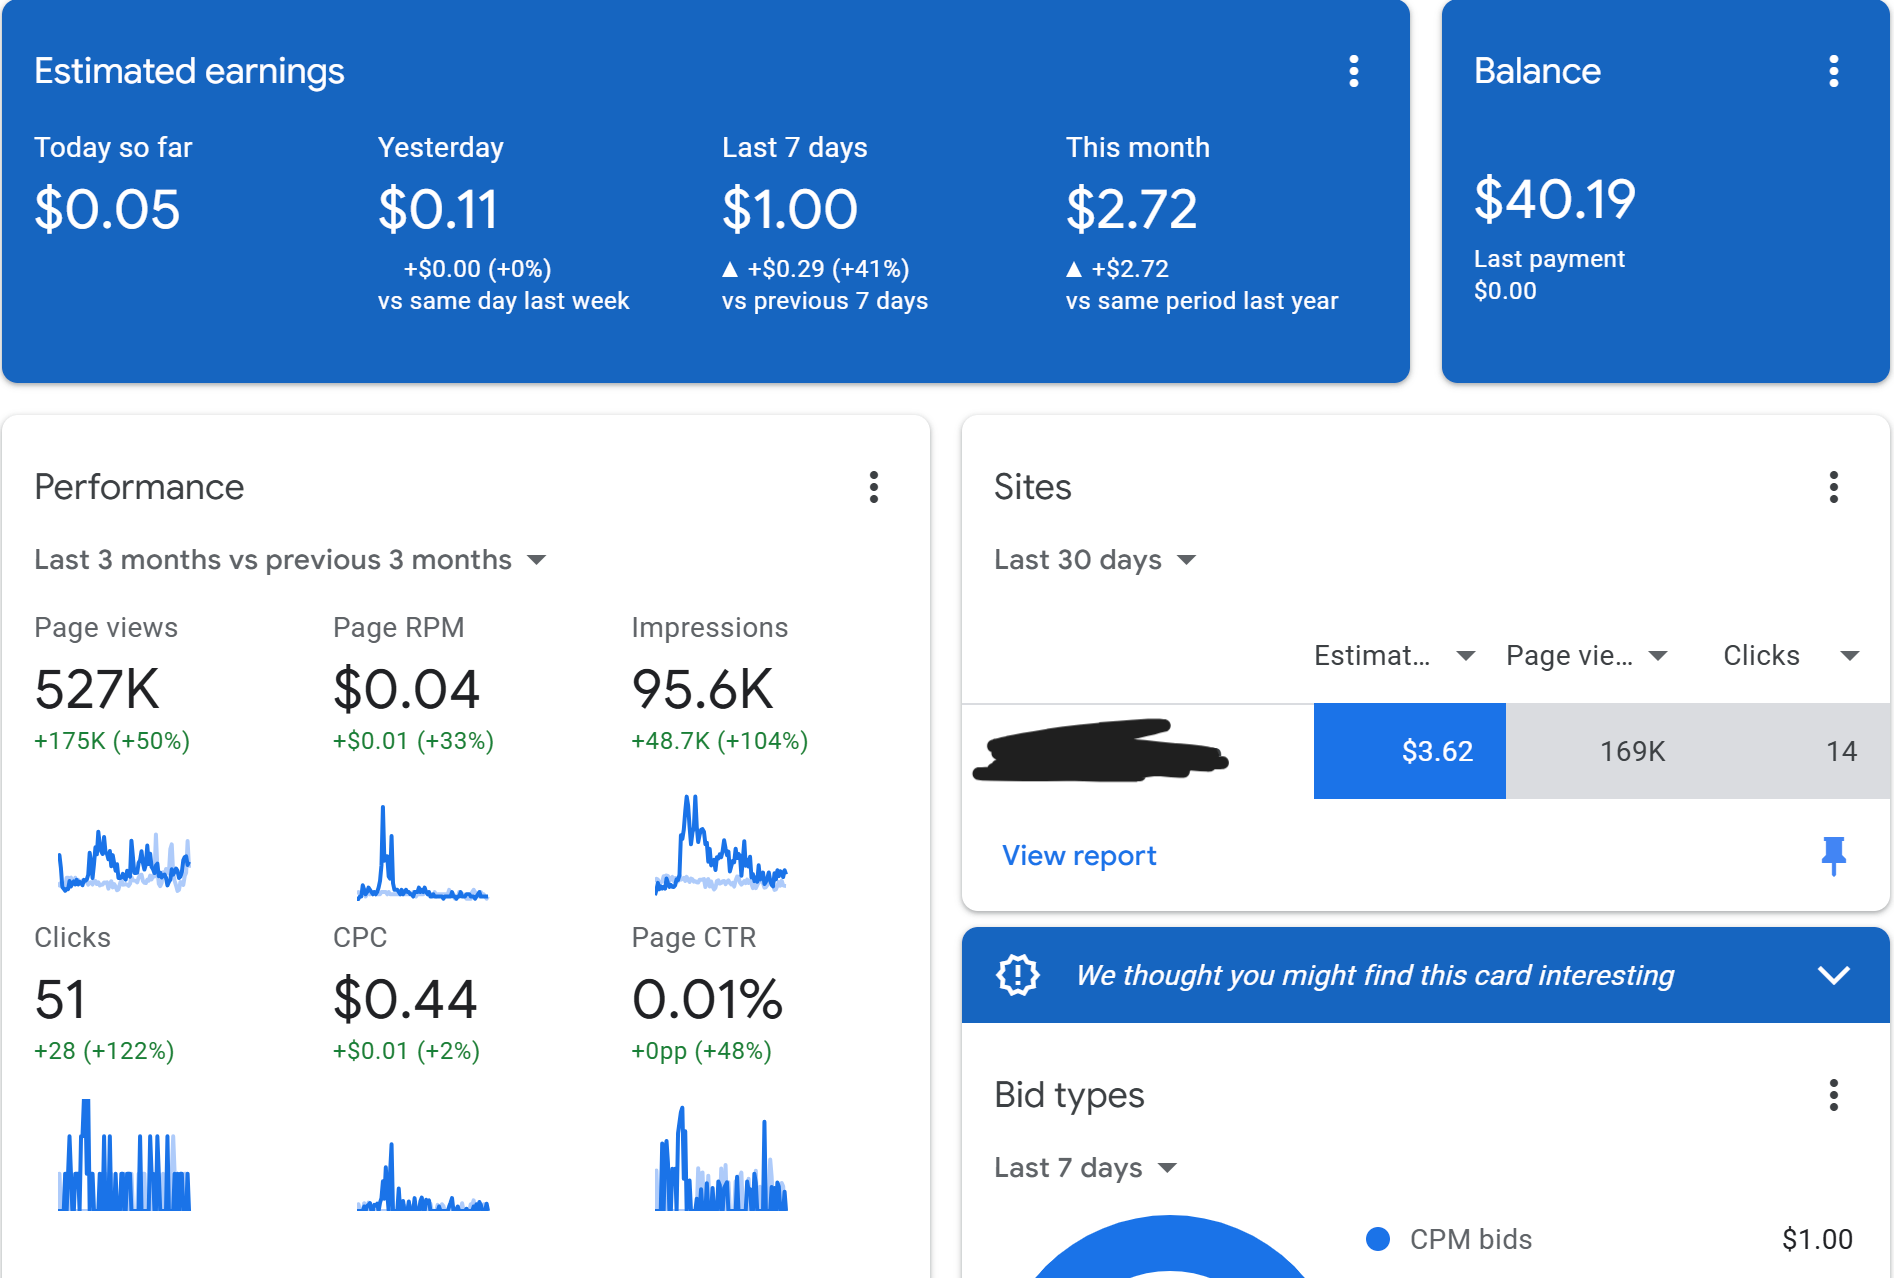Click We thought you might find banner text
The height and width of the screenshot is (1278, 1894).
point(1375,975)
